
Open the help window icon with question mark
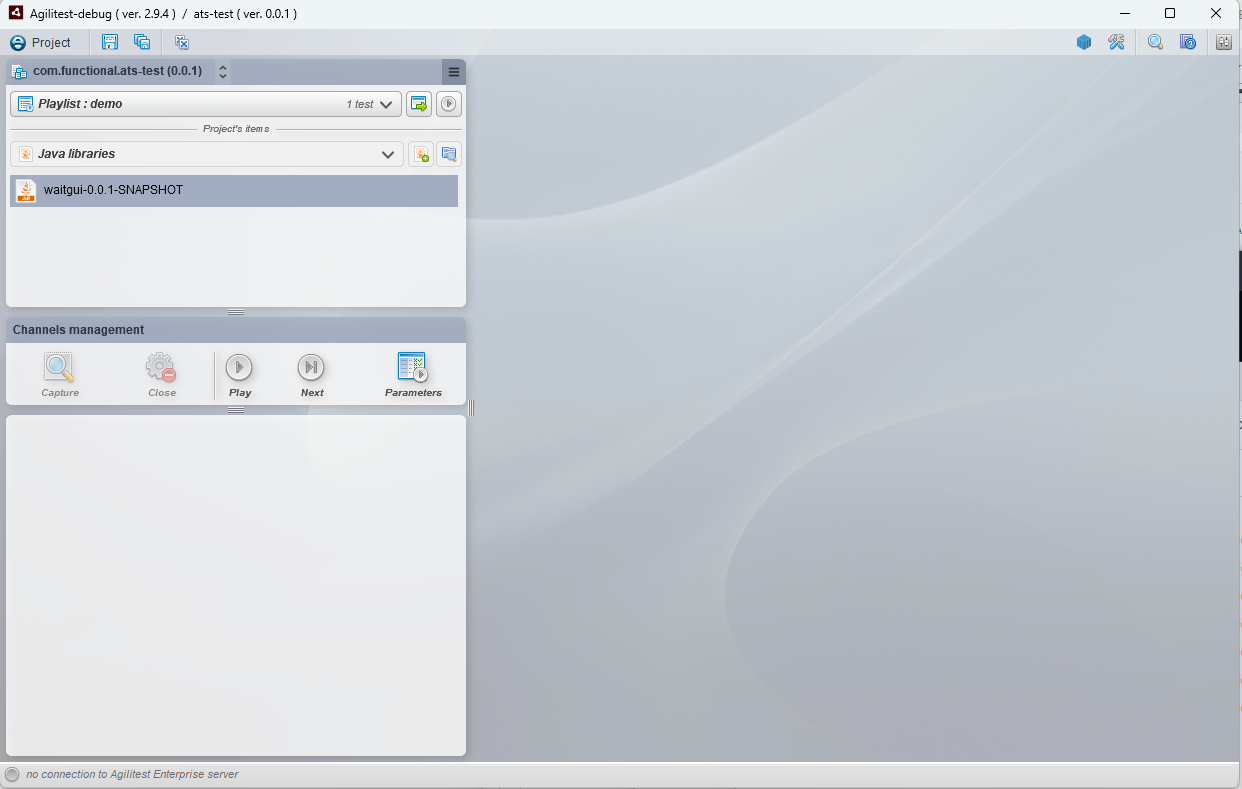(1188, 42)
